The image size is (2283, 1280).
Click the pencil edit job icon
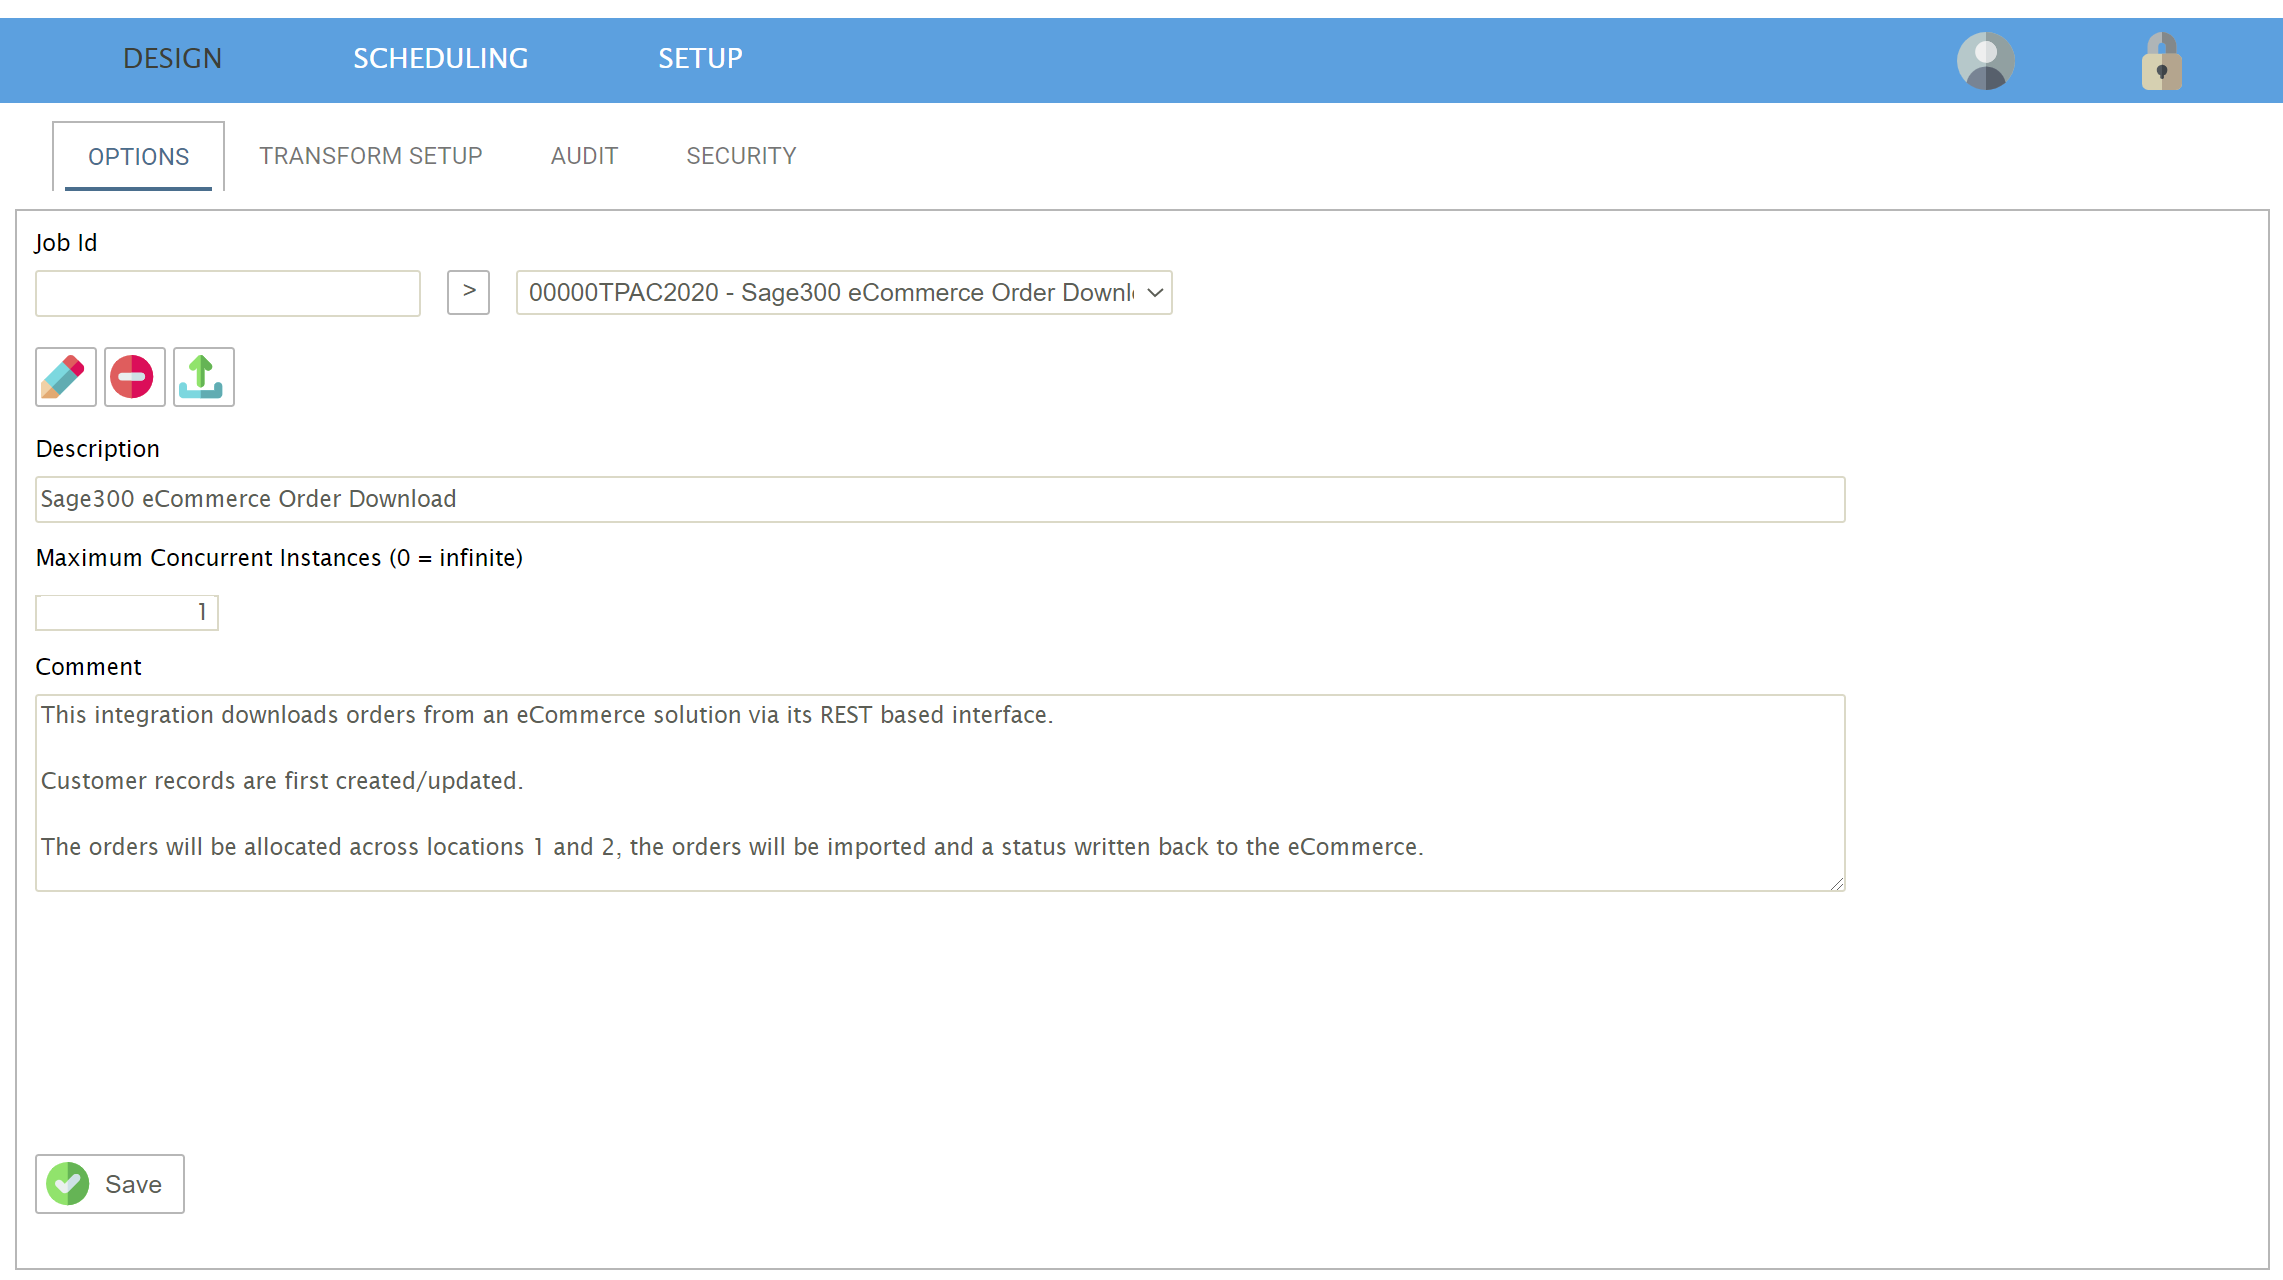pos(65,377)
